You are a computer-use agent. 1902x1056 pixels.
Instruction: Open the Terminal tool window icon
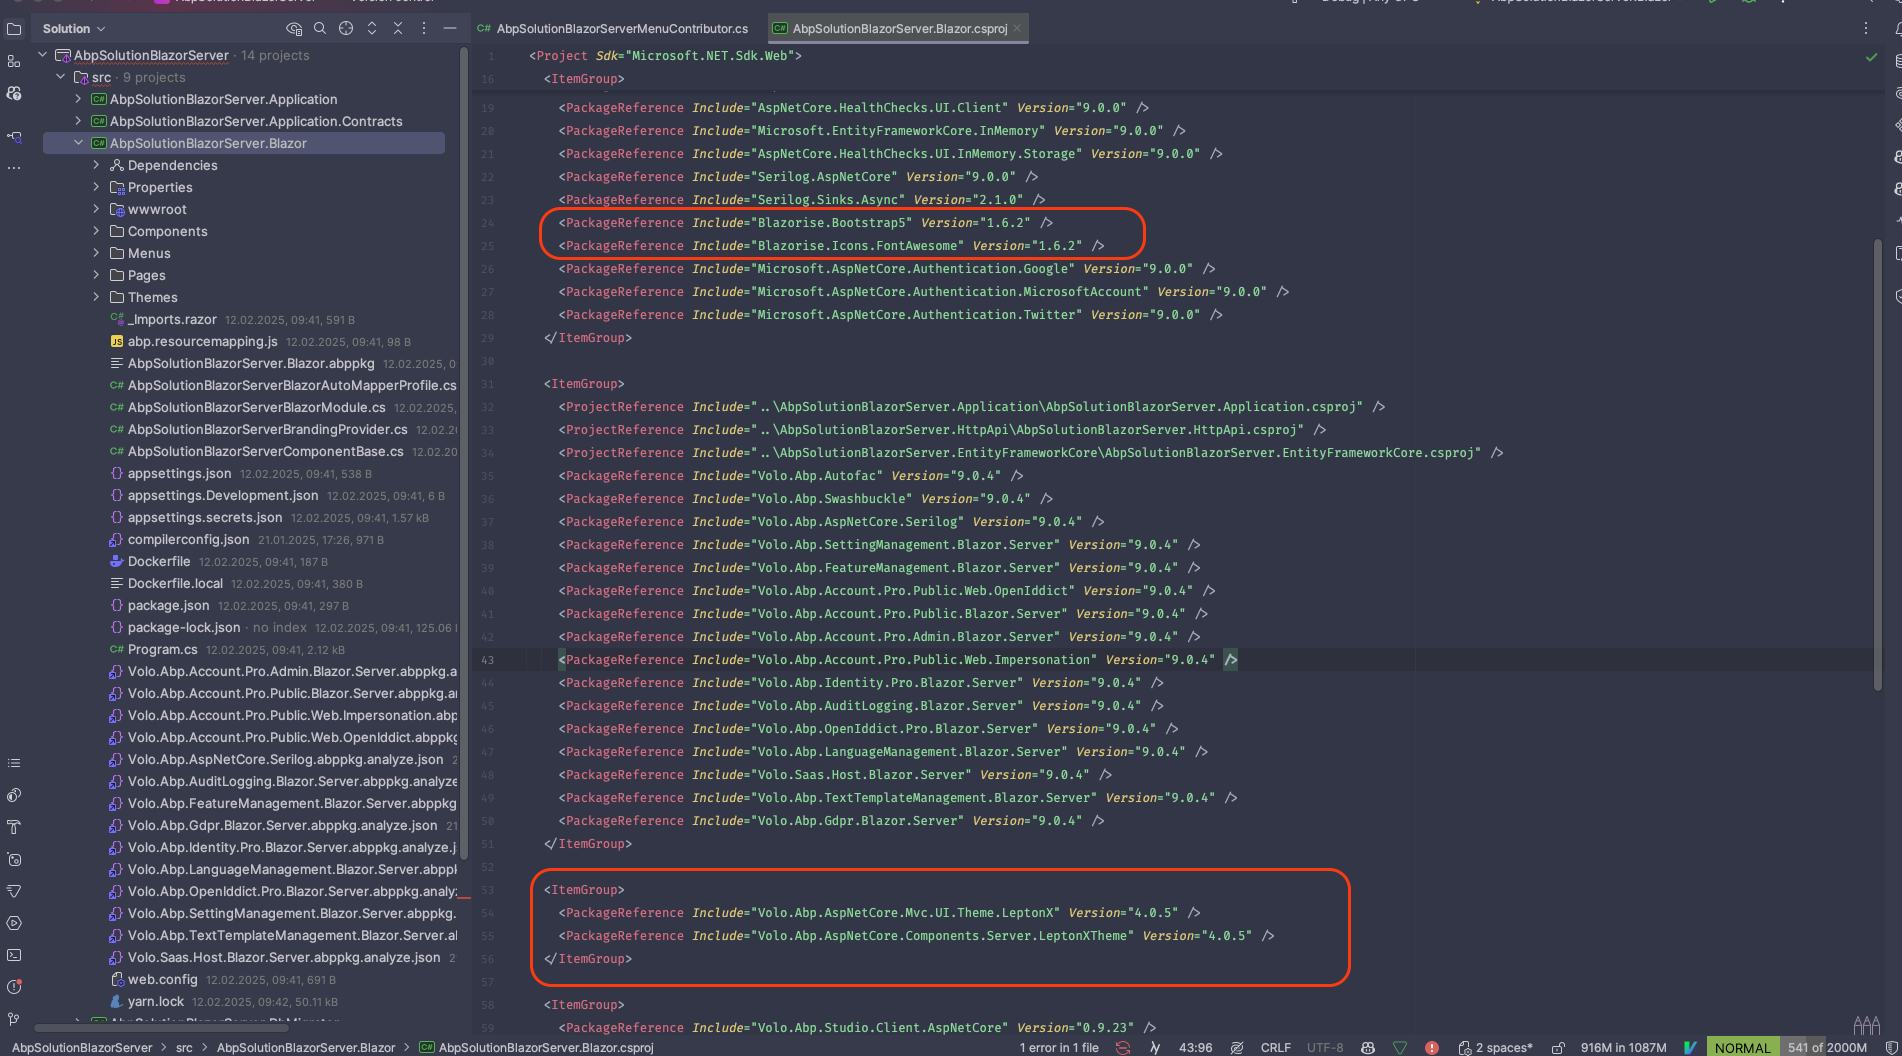pyautogui.click(x=14, y=955)
